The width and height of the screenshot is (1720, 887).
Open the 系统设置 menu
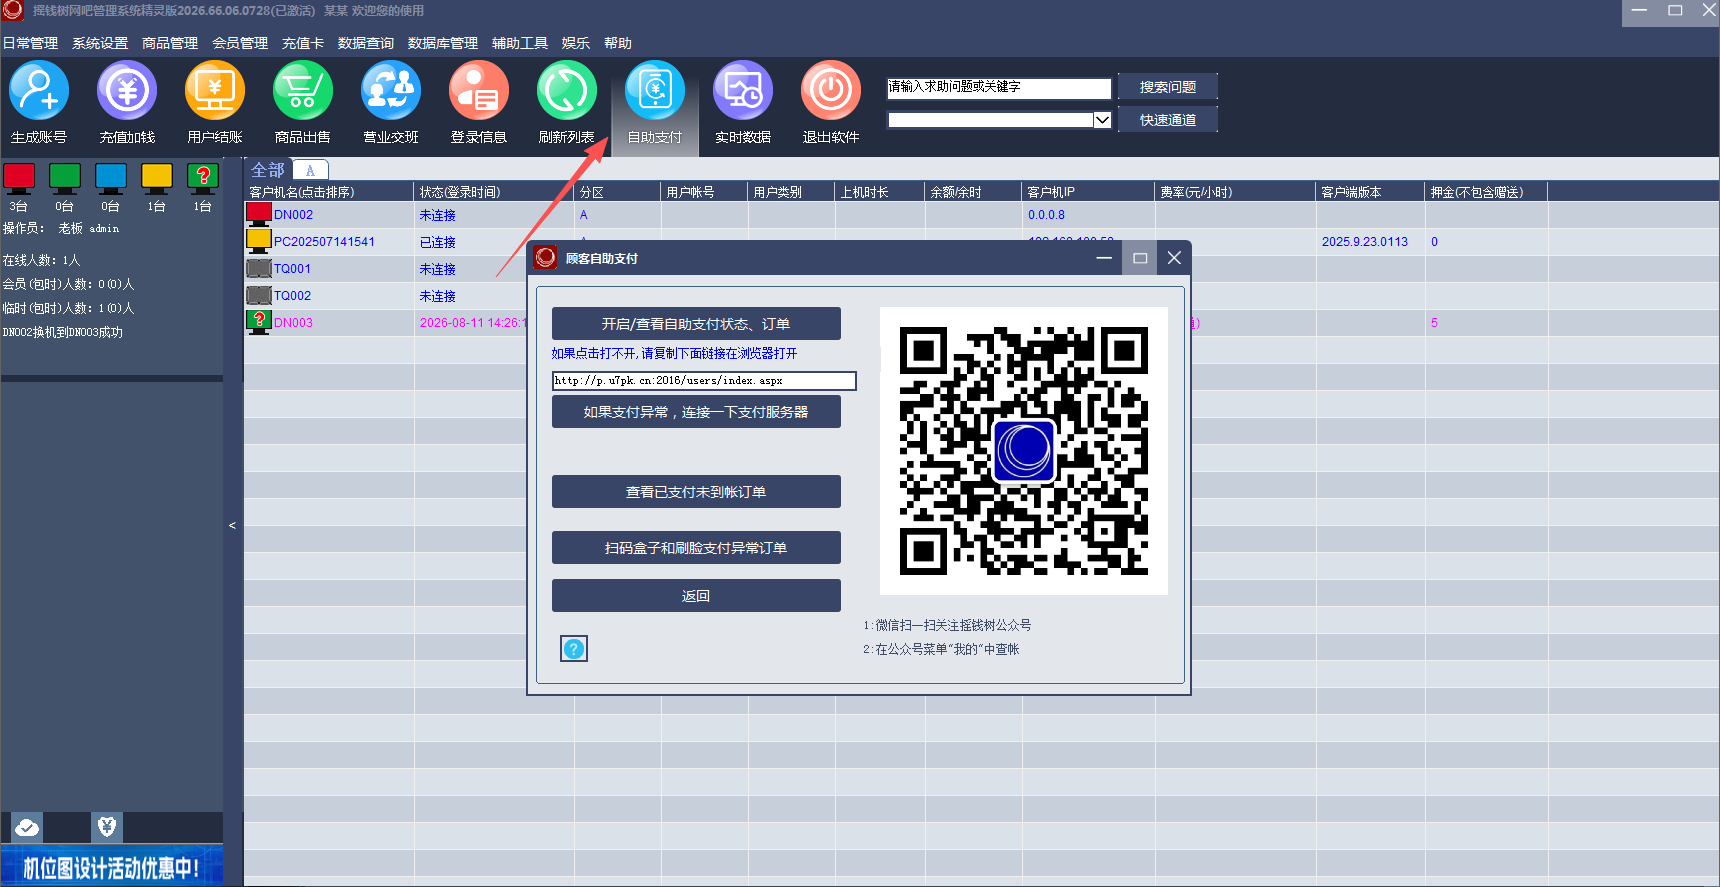click(100, 43)
